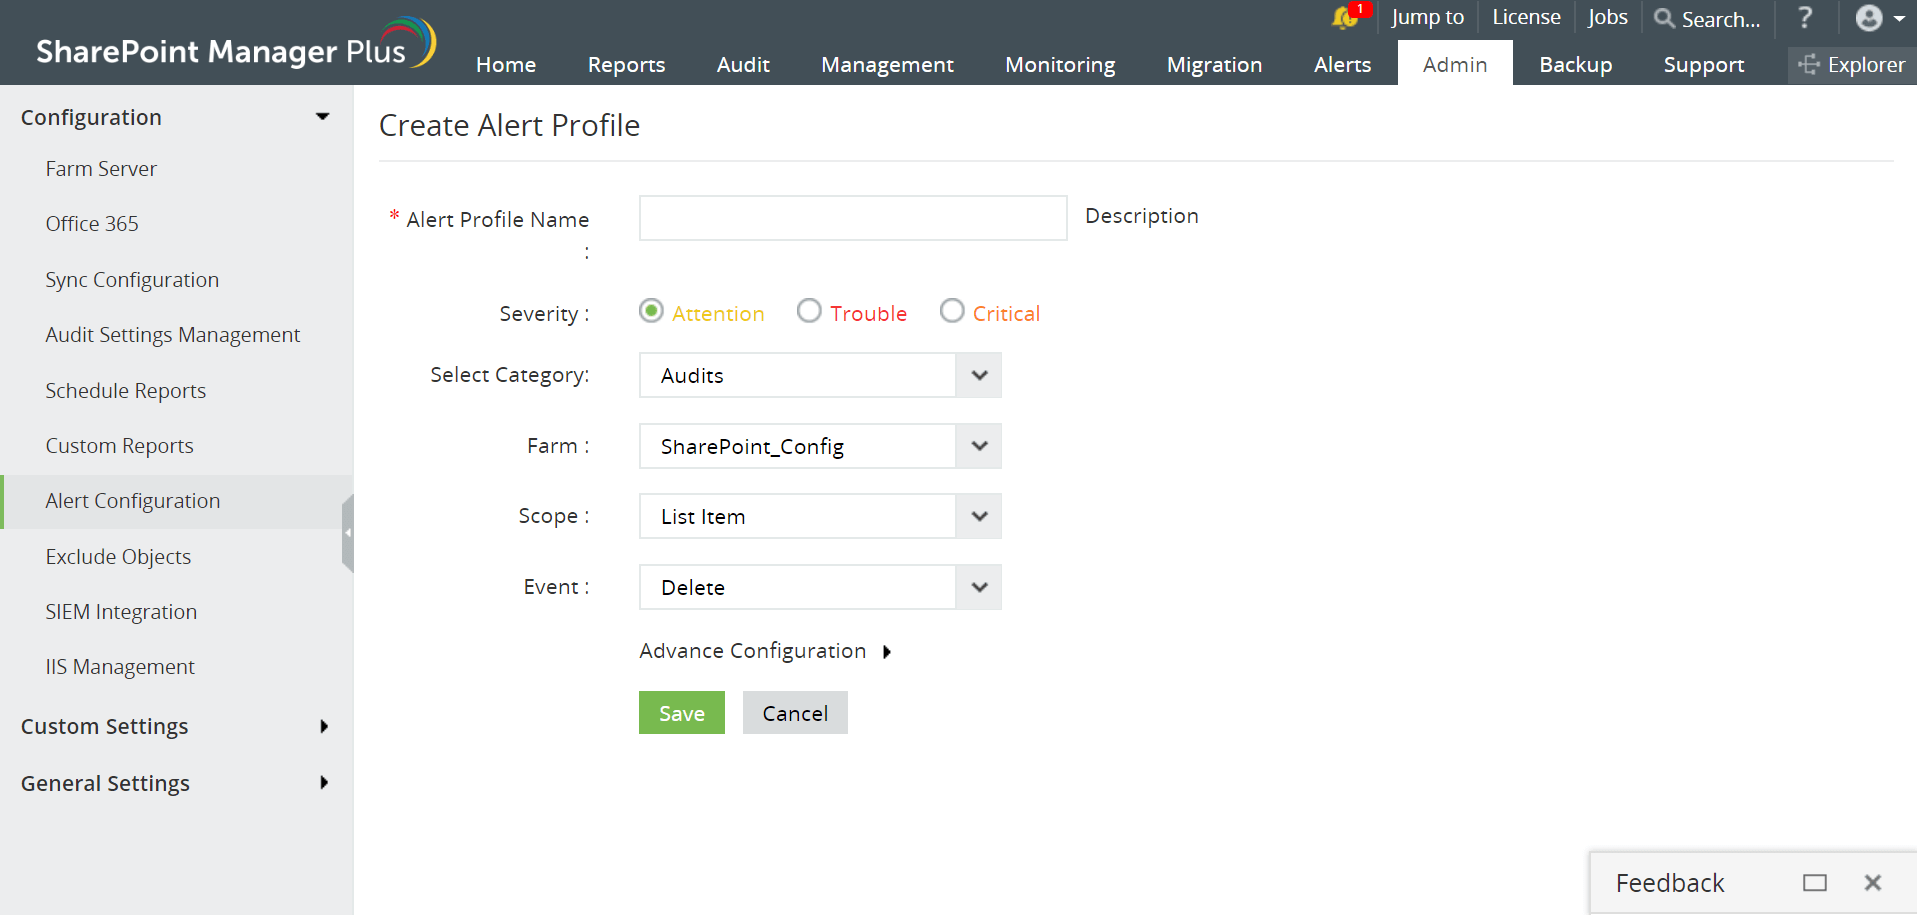Click the Jump to link
Screen dimensions: 1917x915
(x=1428, y=17)
